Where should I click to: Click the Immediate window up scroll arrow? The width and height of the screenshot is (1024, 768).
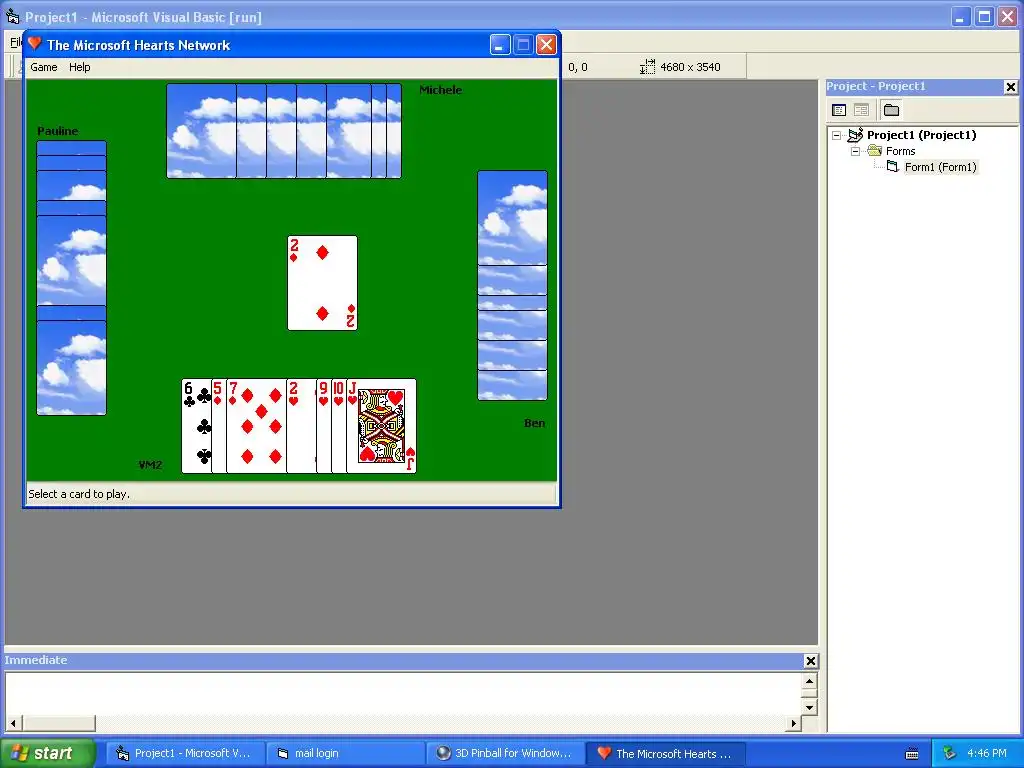[809, 682]
